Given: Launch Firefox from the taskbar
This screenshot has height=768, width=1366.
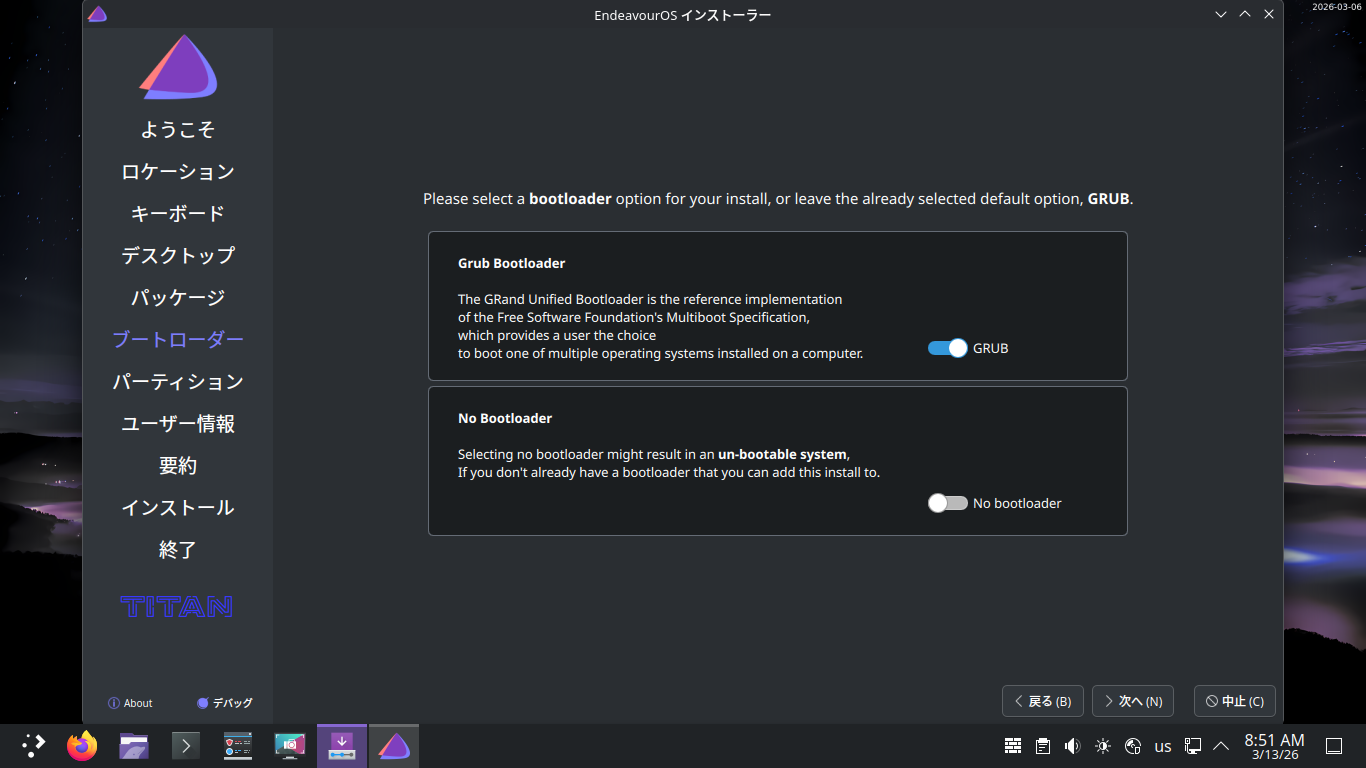Looking at the screenshot, I should [82, 746].
